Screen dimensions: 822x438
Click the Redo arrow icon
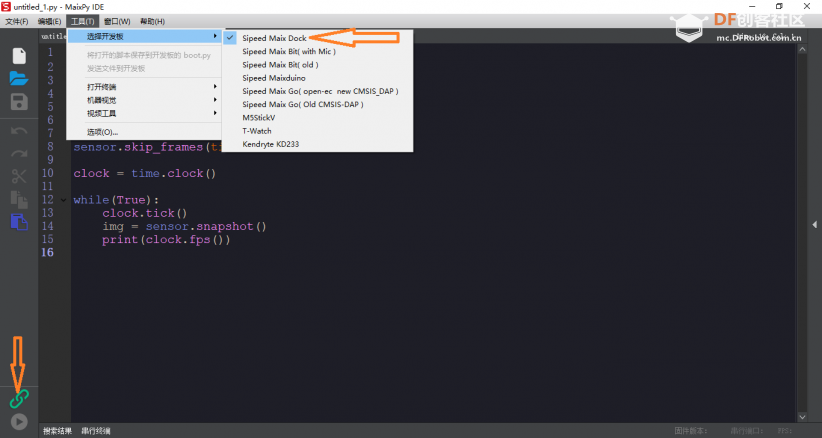click(19, 154)
